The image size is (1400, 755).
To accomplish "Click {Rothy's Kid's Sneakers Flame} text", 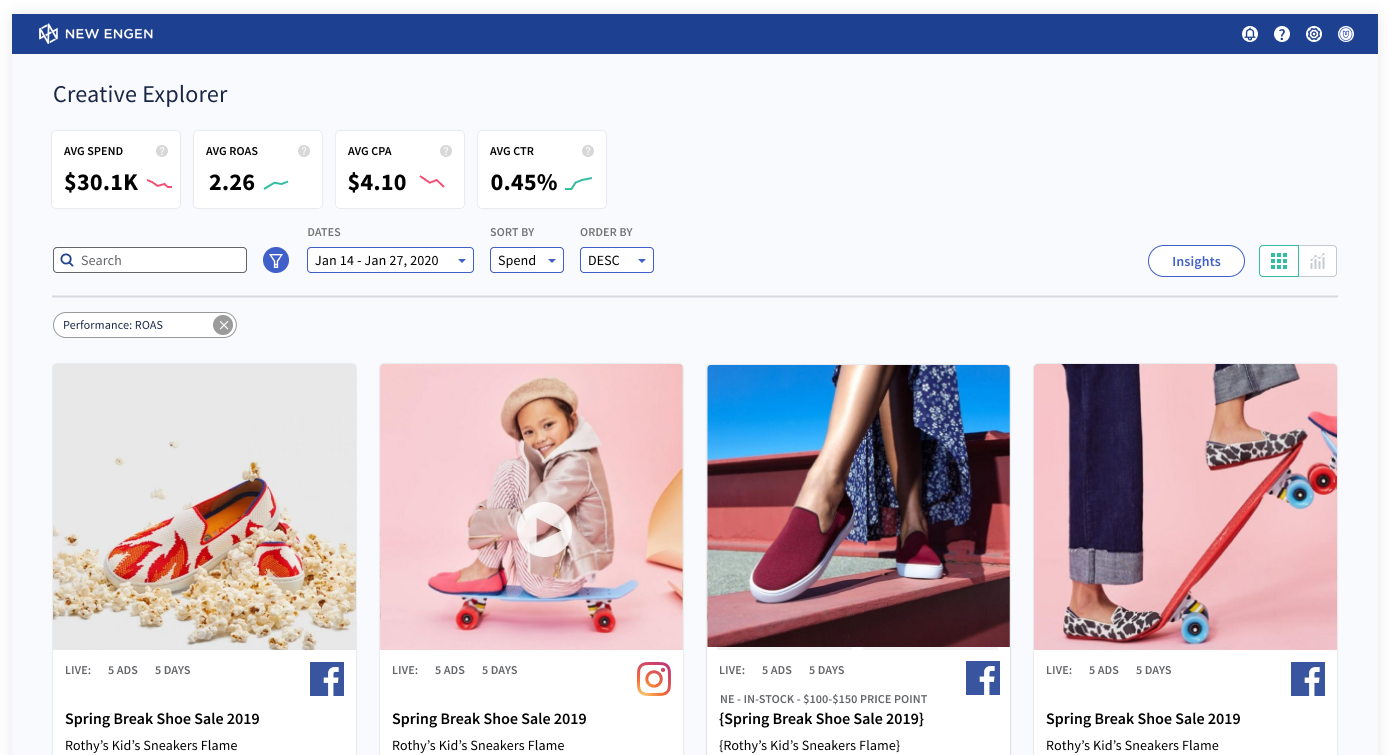I will tap(810, 745).
